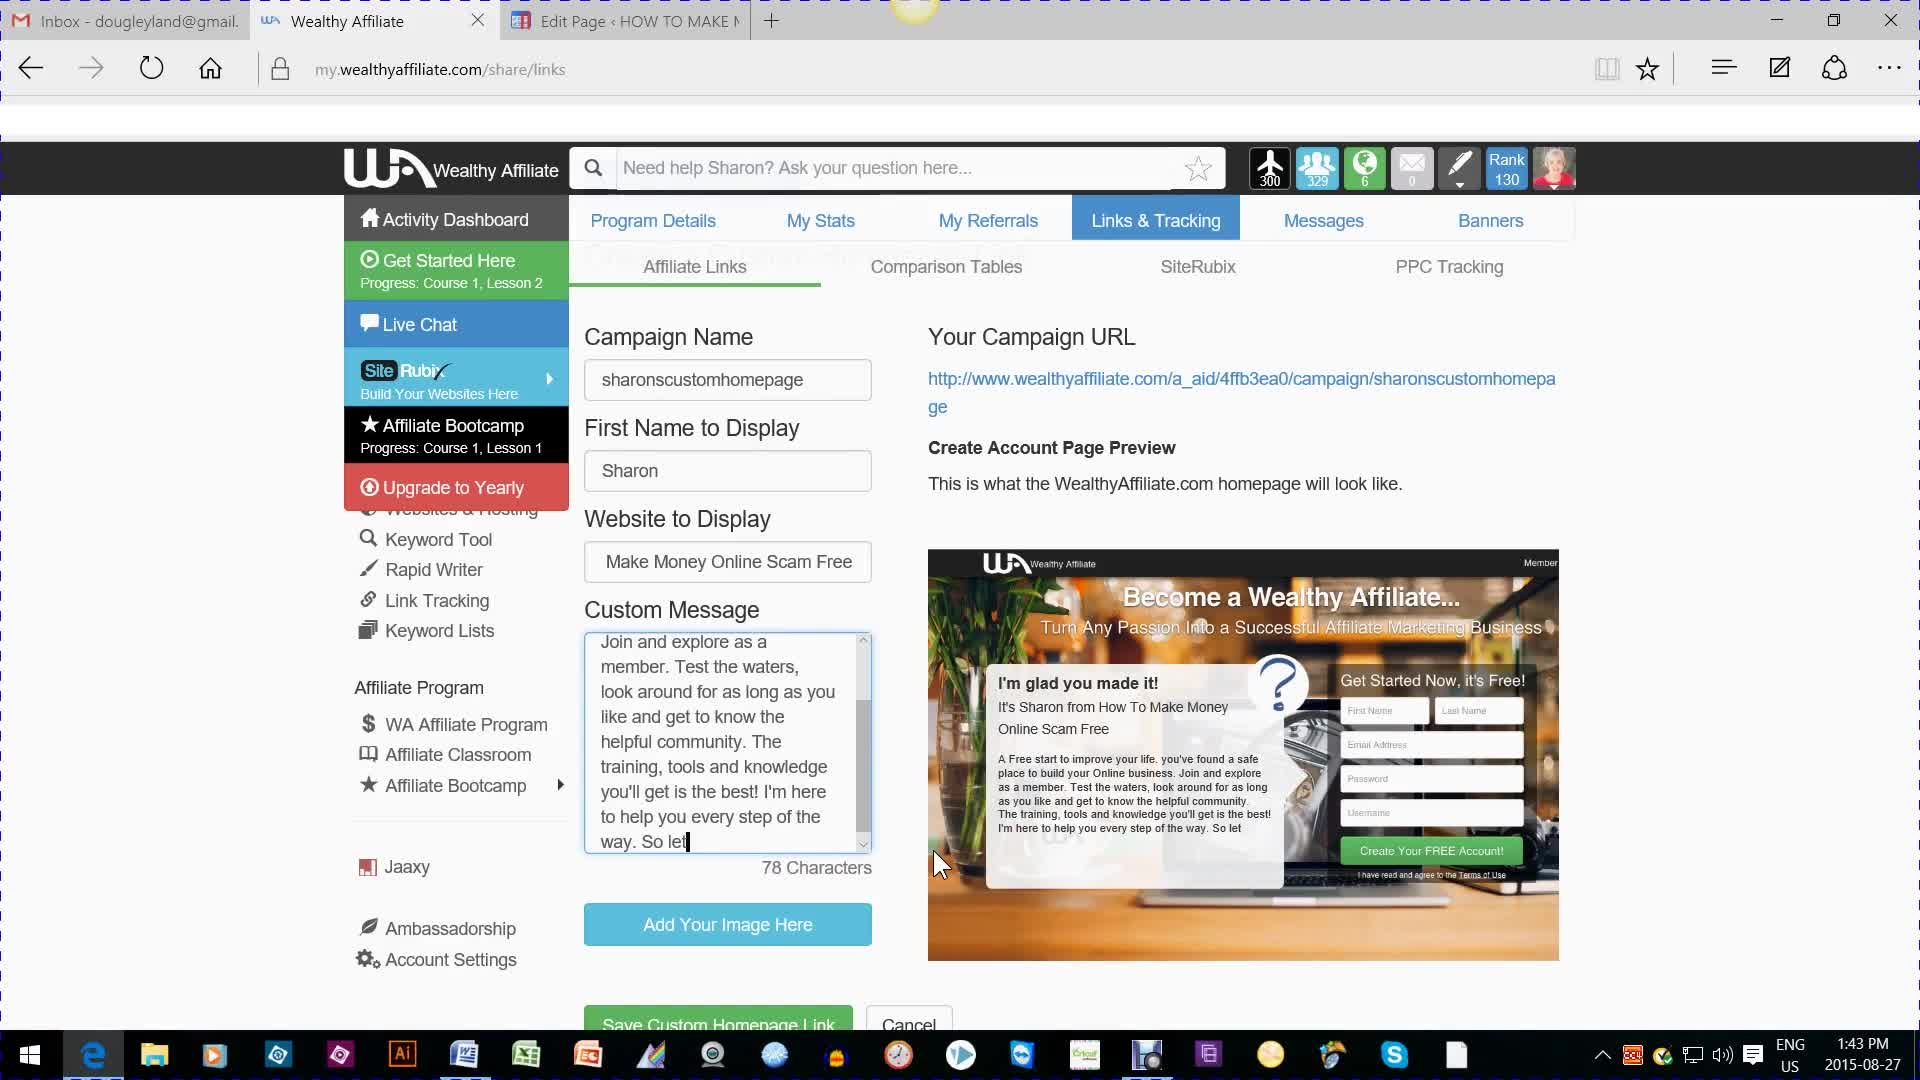Click Save Custom Homepage Link button
This screenshot has width=1920, height=1080.
[718, 1018]
